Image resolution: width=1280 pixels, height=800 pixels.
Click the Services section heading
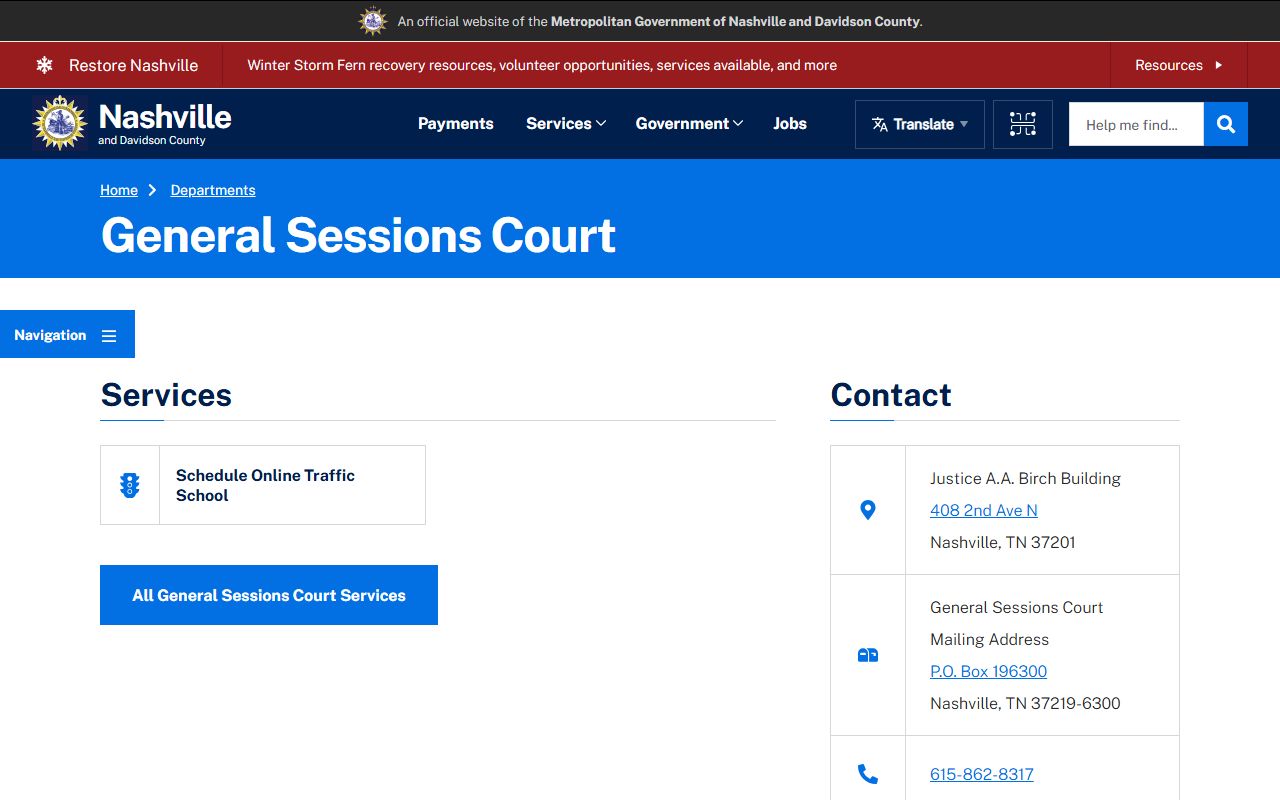[166, 395]
